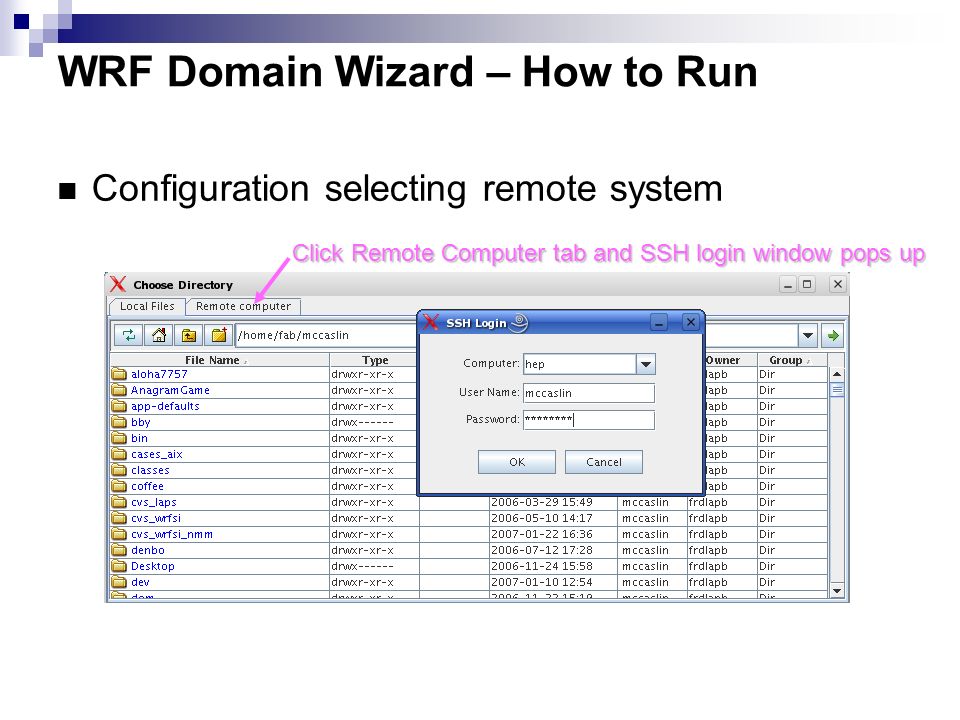Click the refresh directory icon
Image resolution: width=960 pixels, height=720 pixels.
tap(129, 336)
